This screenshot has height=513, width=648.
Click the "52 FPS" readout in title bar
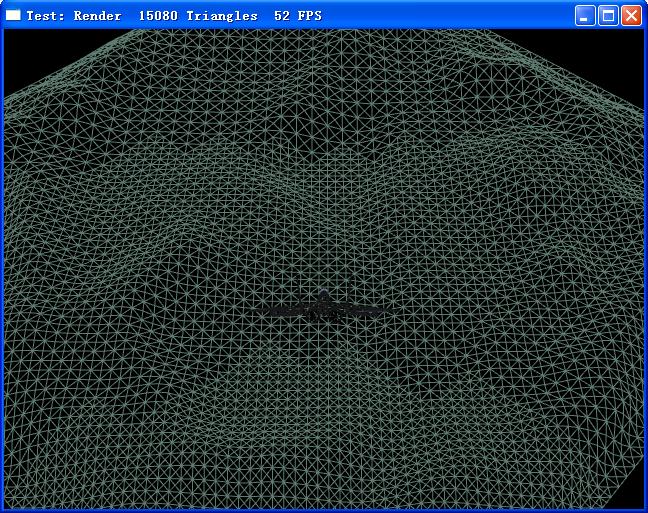[298, 16]
